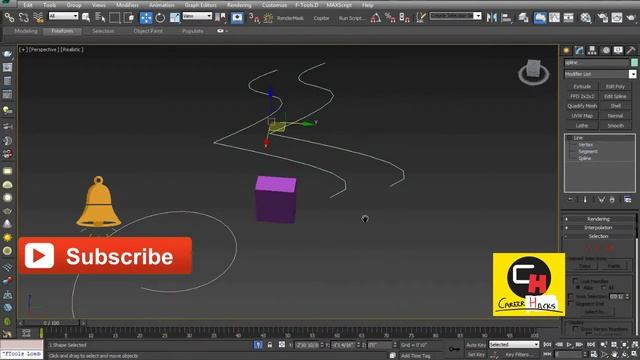Enable the Segment End checkbox
The image size is (640, 360).
[571, 304]
